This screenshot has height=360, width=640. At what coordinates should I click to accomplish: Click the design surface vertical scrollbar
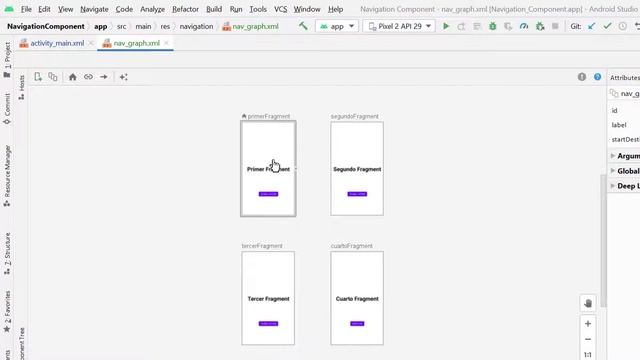603,241
